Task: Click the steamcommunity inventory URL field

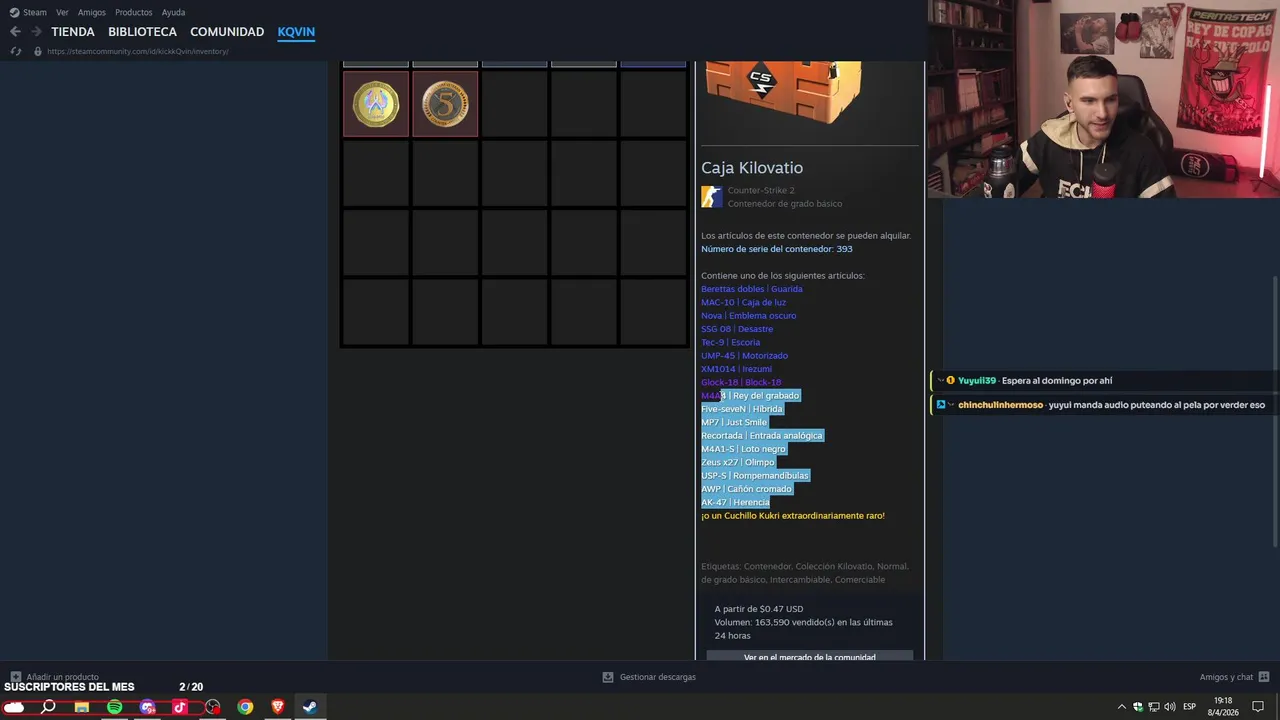Action: pos(138,51)
